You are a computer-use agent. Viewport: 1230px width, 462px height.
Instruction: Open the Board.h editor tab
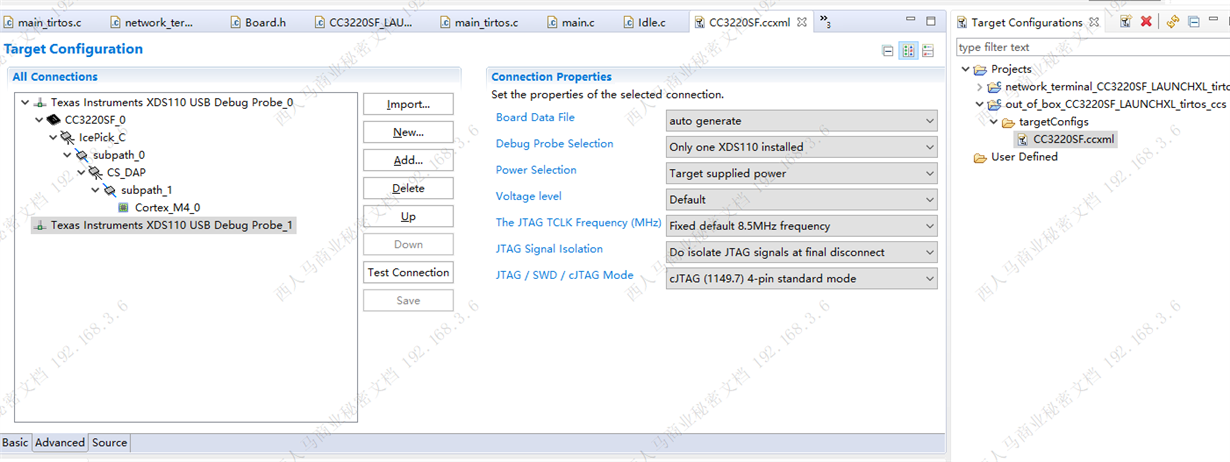click(257, 22)
